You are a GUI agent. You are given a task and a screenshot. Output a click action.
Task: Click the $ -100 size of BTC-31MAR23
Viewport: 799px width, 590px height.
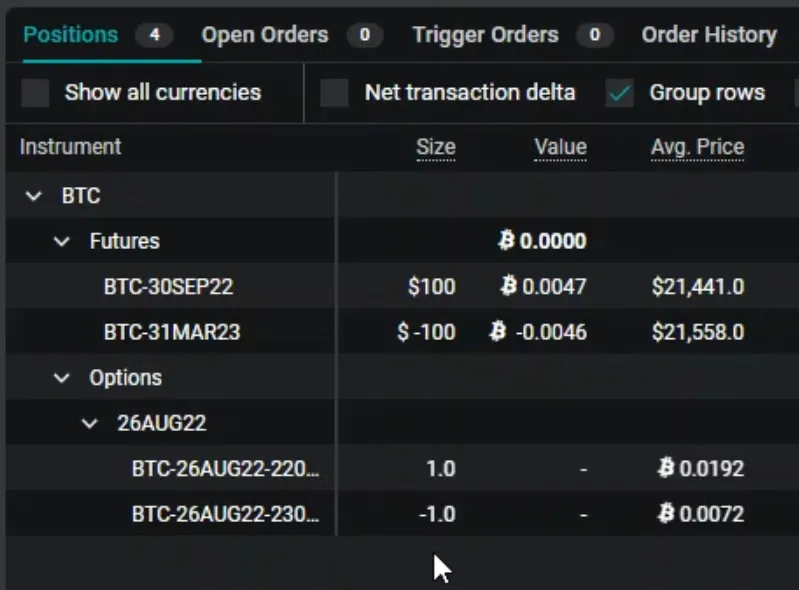tap(426, 332)
